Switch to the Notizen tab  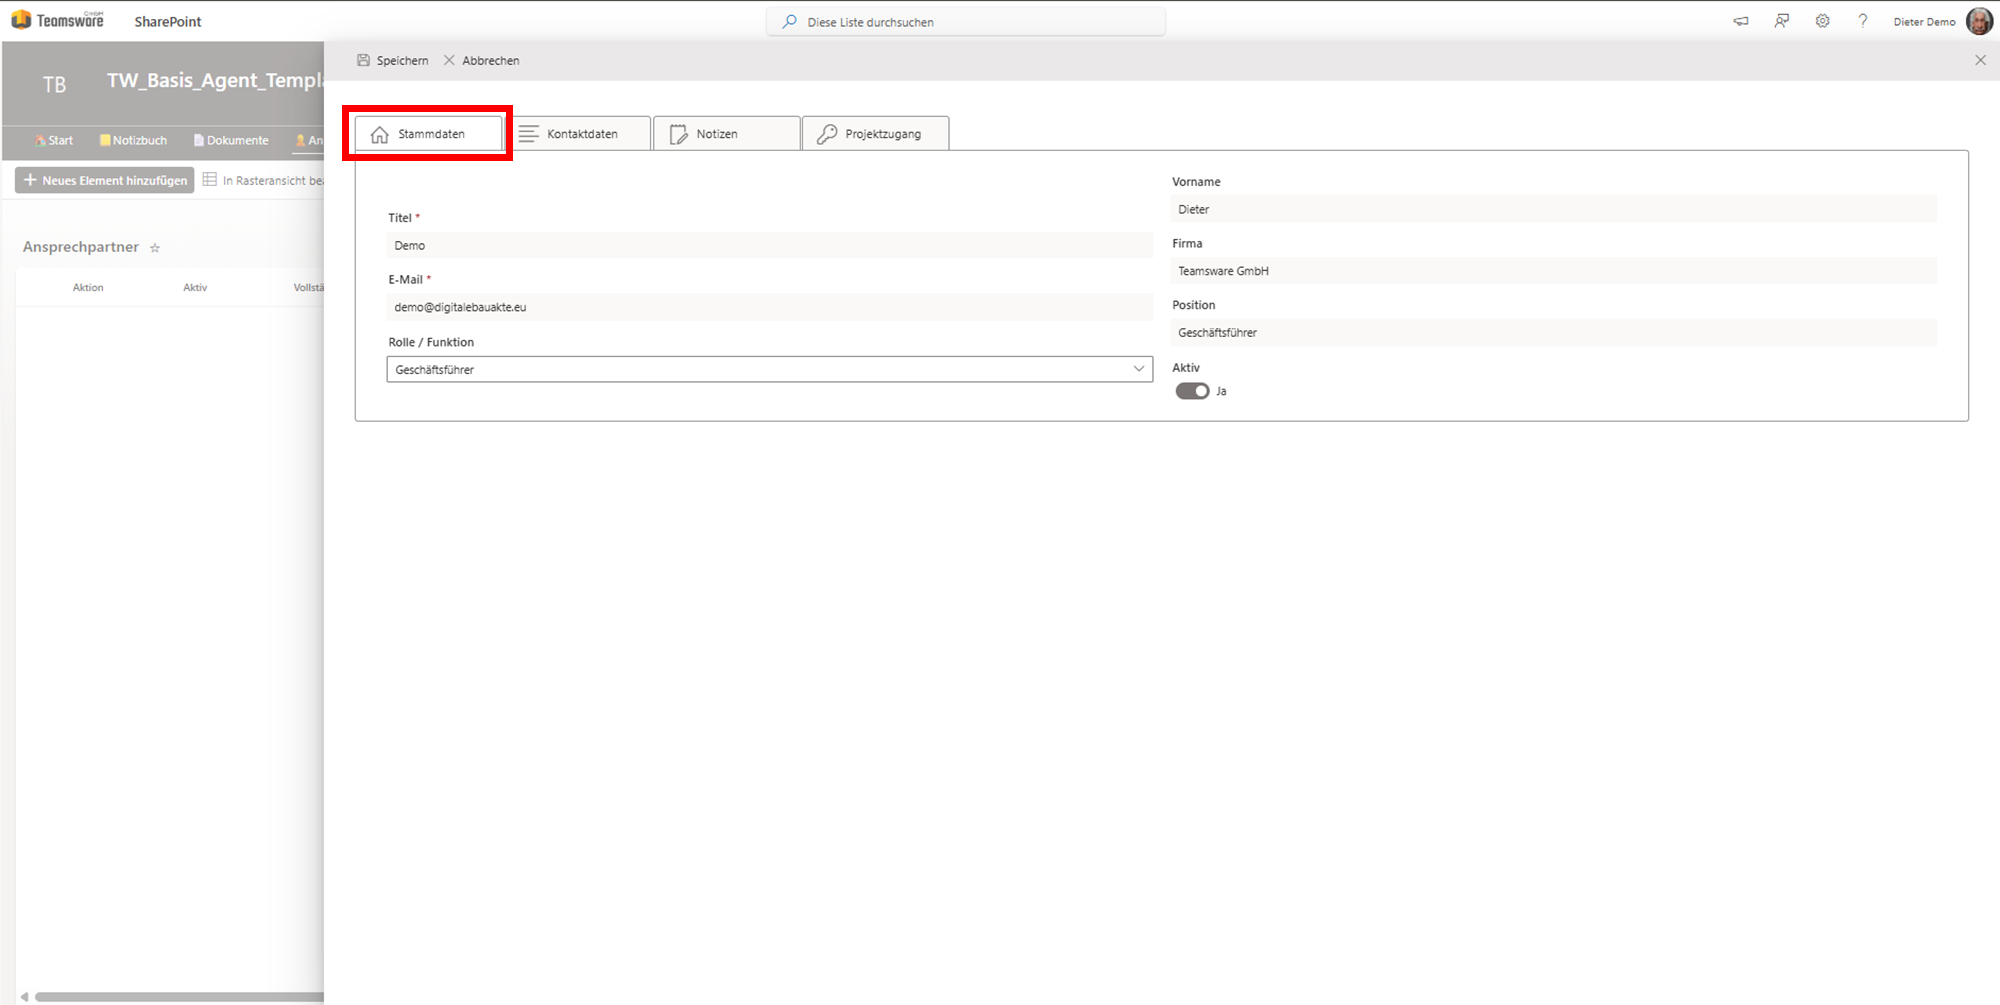coord(726,134)
